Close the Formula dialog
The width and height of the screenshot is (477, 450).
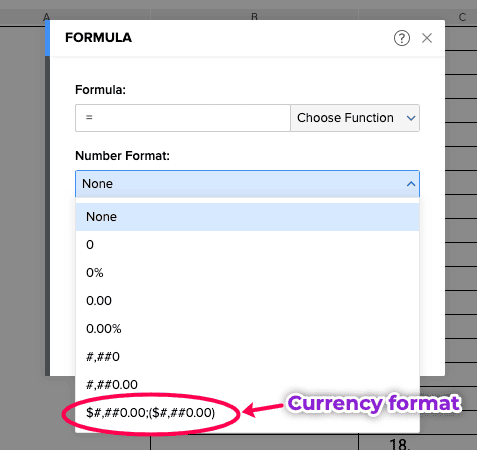(x=427, y=38)
